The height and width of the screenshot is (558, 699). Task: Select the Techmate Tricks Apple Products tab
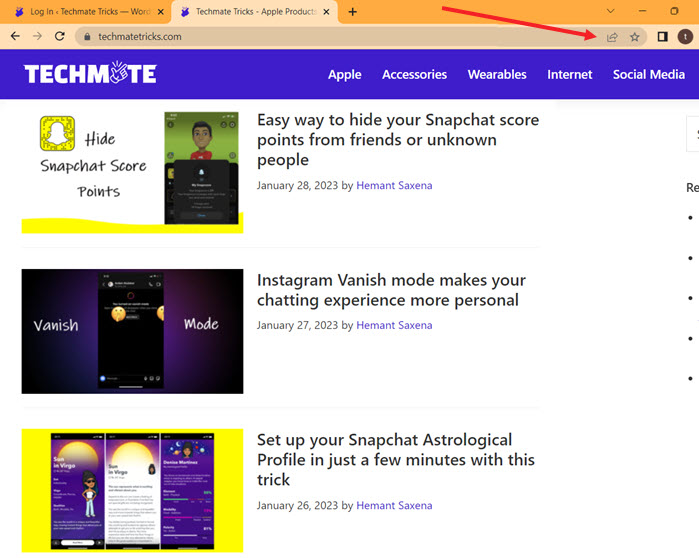[254, 12]
